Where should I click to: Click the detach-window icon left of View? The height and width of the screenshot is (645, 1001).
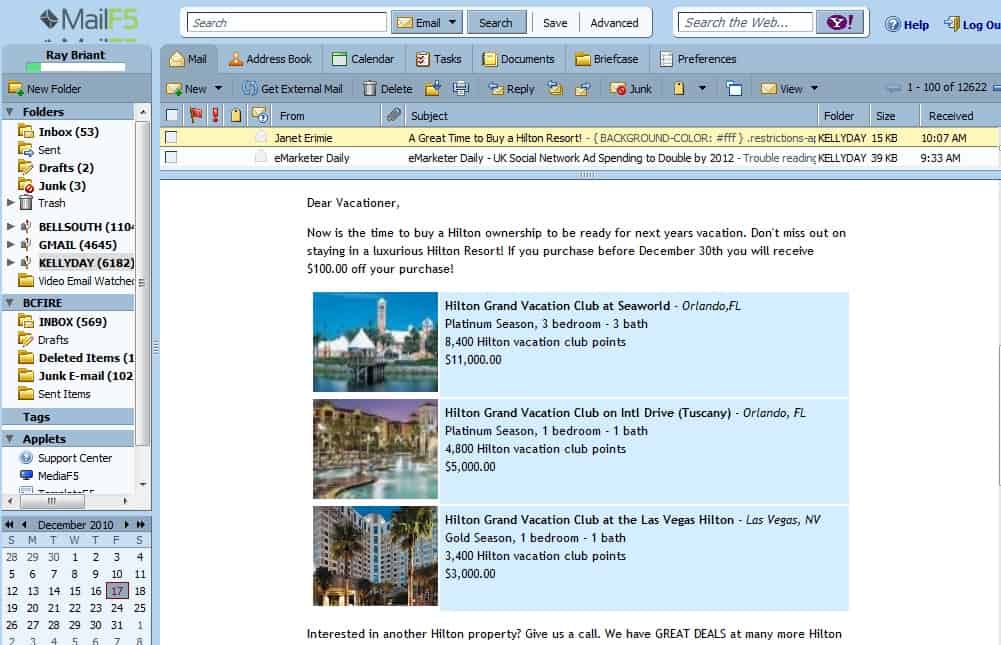[x=734, y=89]
